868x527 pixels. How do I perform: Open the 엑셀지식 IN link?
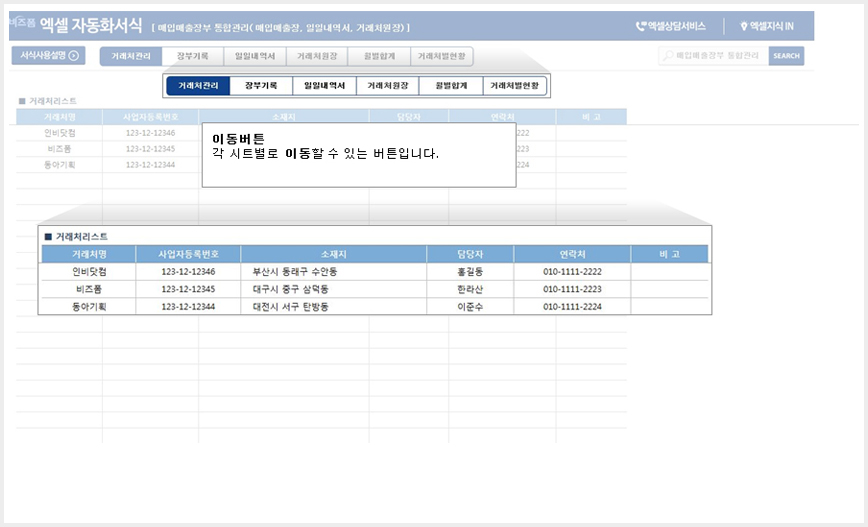(x=767, y=26)
